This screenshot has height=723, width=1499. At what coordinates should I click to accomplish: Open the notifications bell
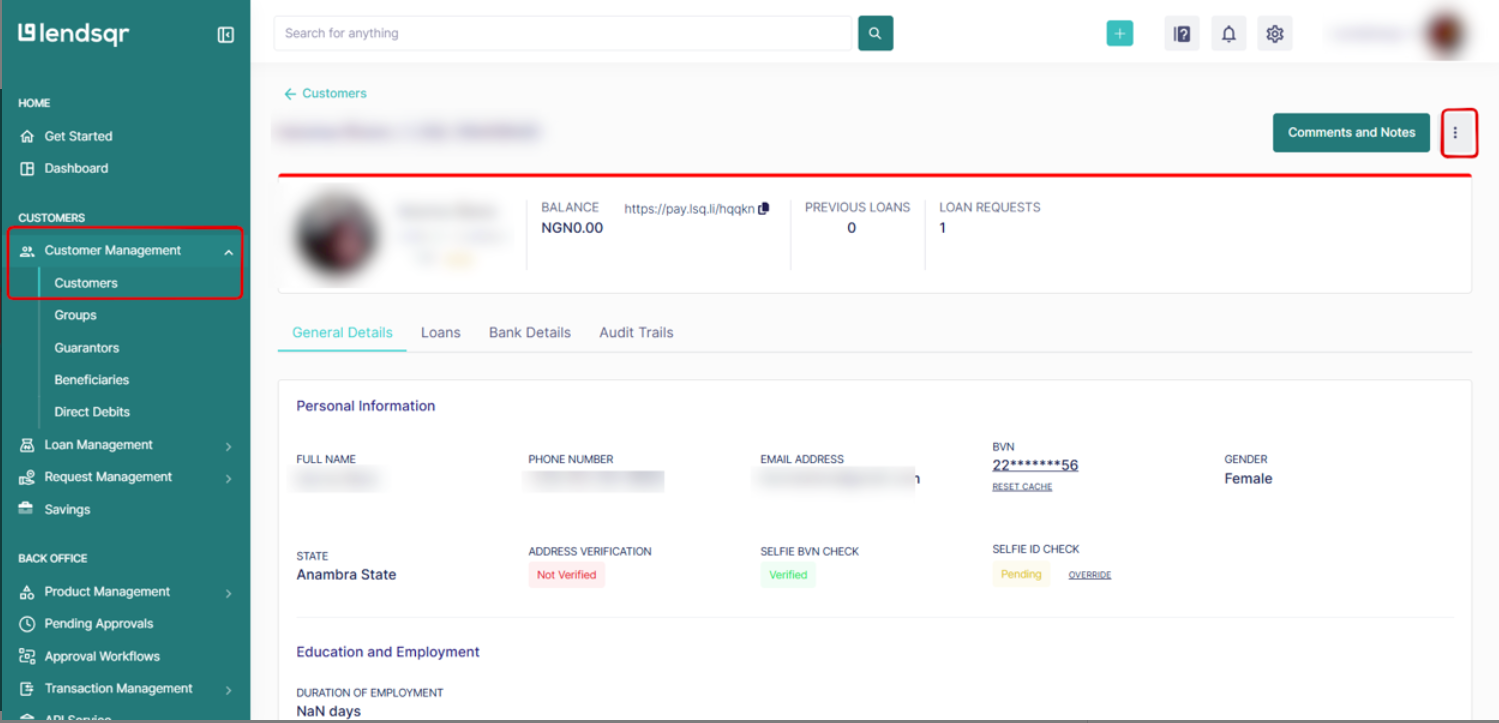(1228, 34)
